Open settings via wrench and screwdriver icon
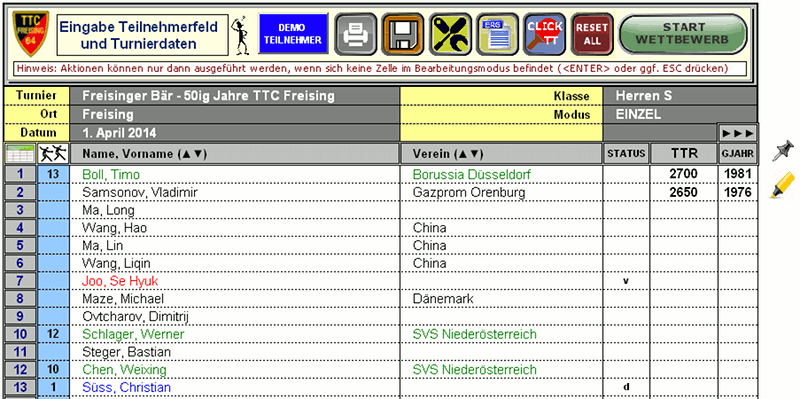 click(450, 34)
